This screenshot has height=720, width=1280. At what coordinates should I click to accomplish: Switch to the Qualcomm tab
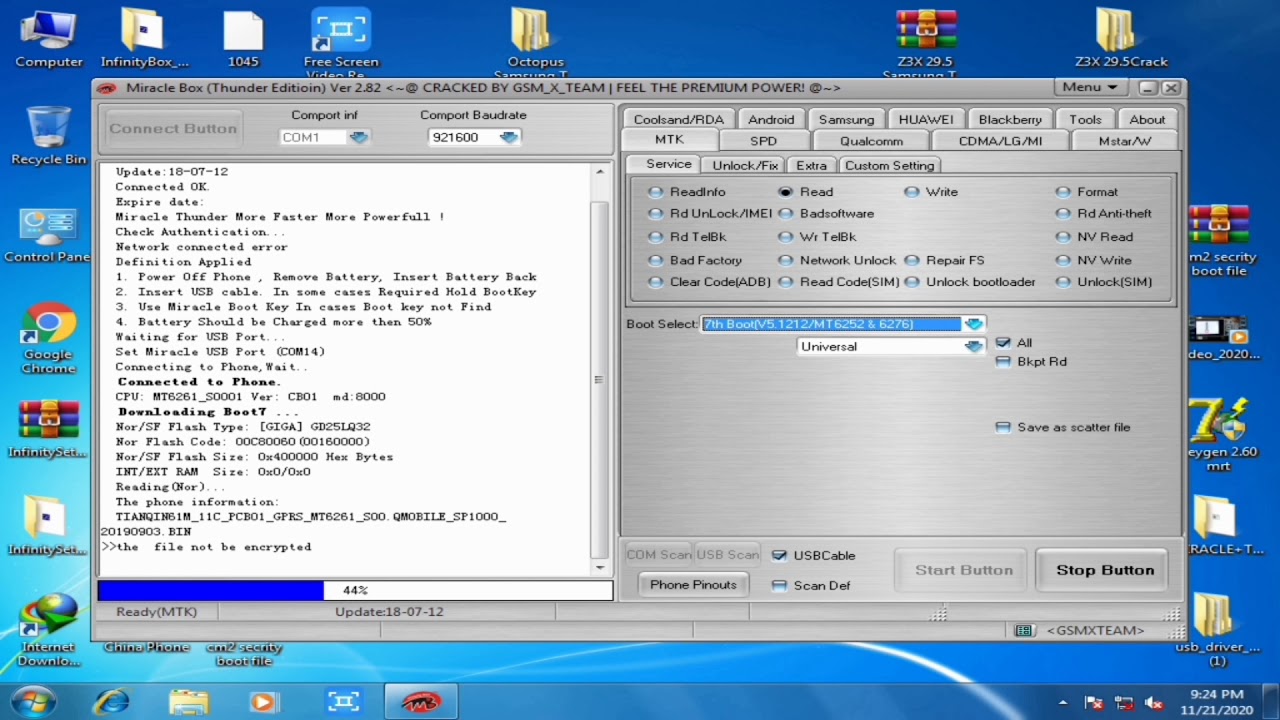(871, 141)
